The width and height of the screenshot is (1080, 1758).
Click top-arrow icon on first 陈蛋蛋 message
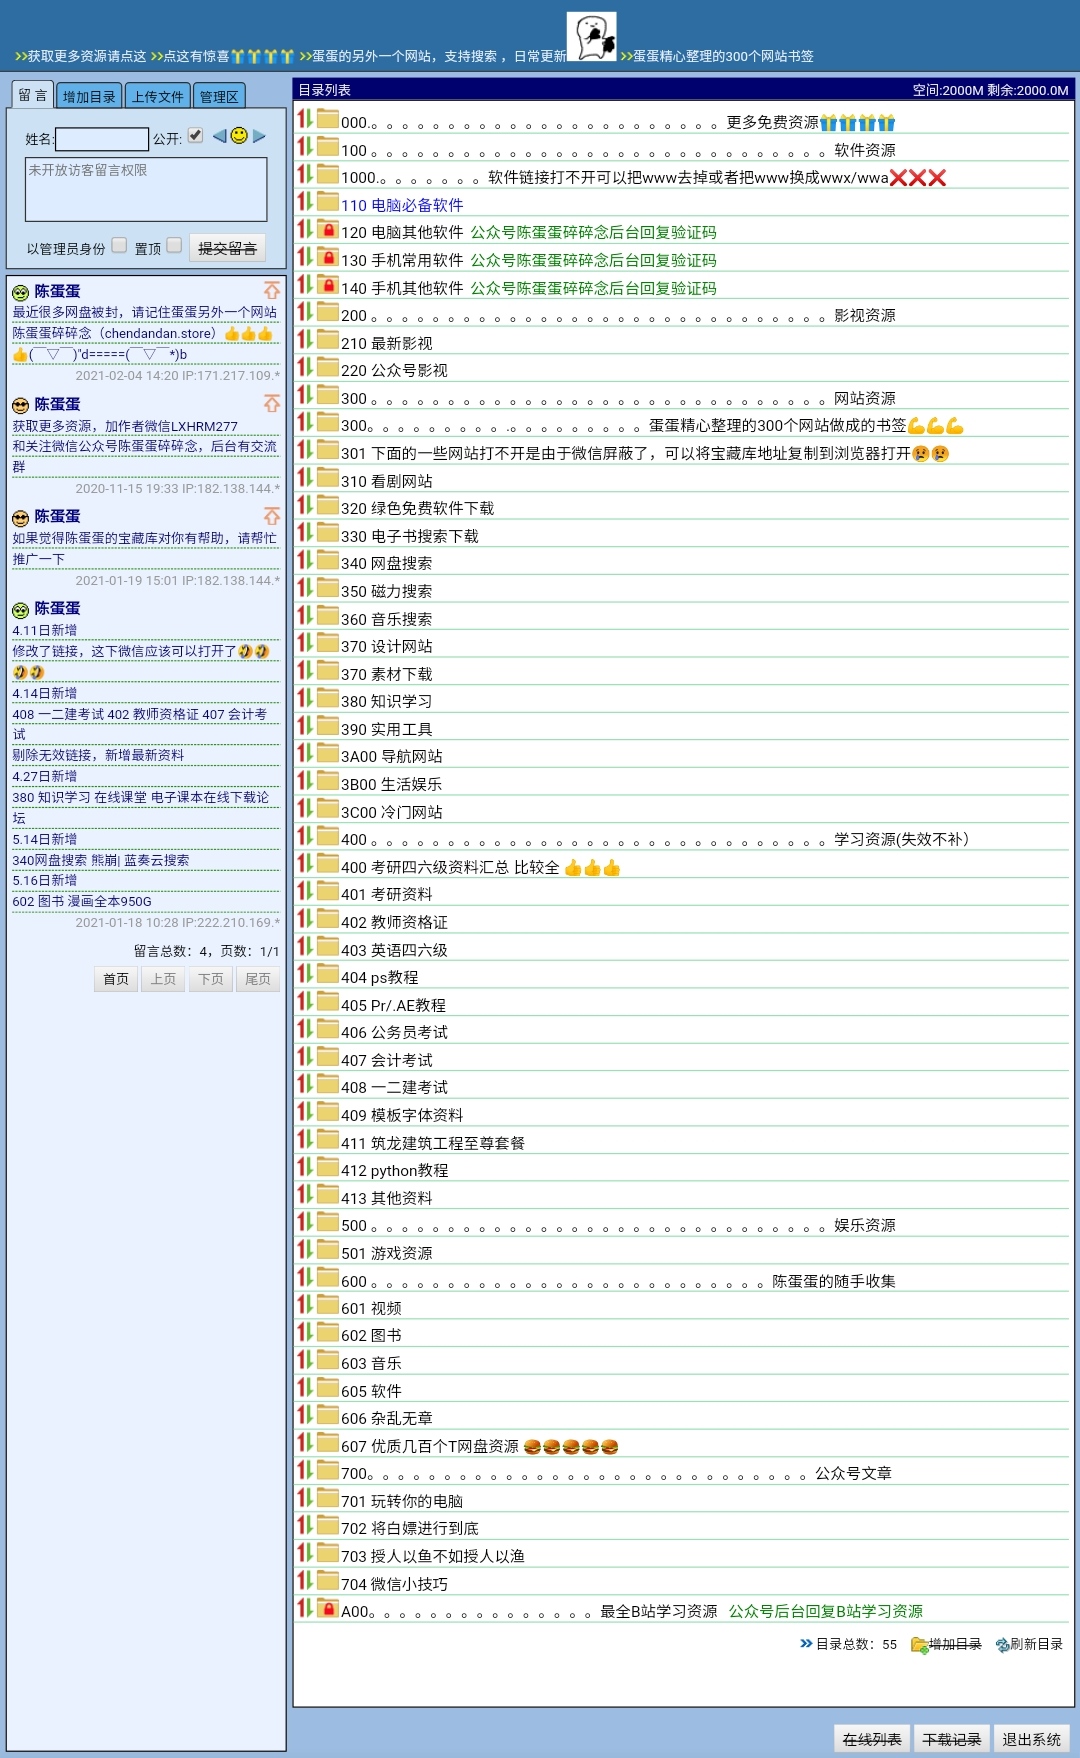pyautogui.click(x=272, y=290)
